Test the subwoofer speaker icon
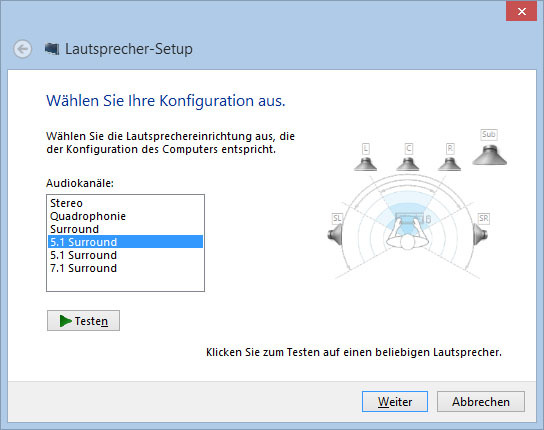 [x=490, y=155]
